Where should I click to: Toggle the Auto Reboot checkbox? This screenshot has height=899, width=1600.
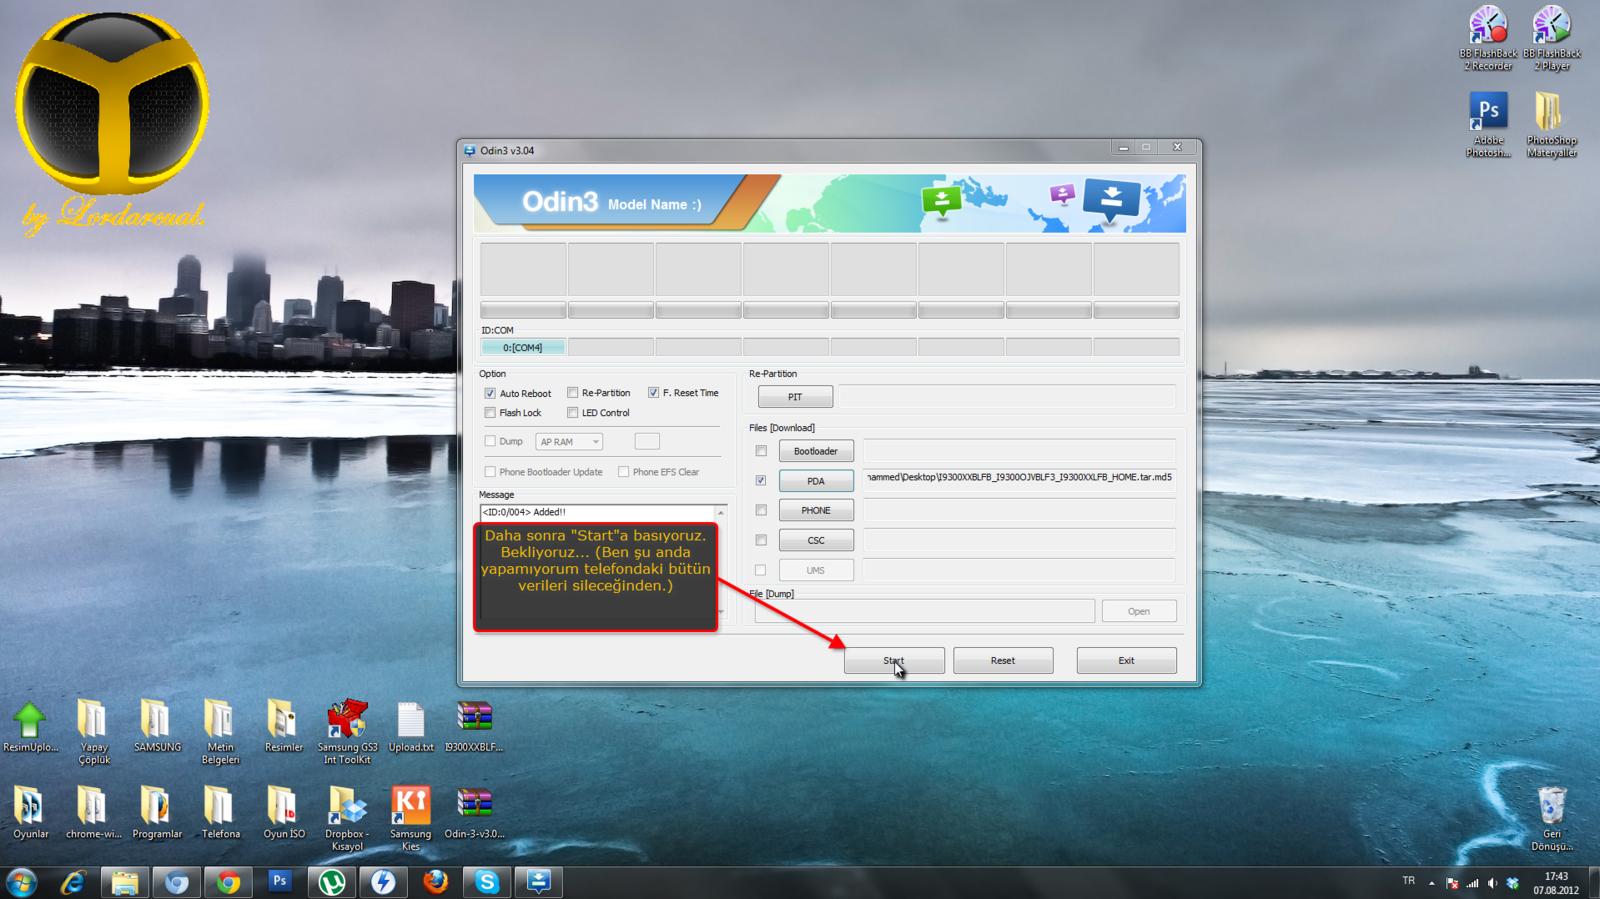pos(490,393)
